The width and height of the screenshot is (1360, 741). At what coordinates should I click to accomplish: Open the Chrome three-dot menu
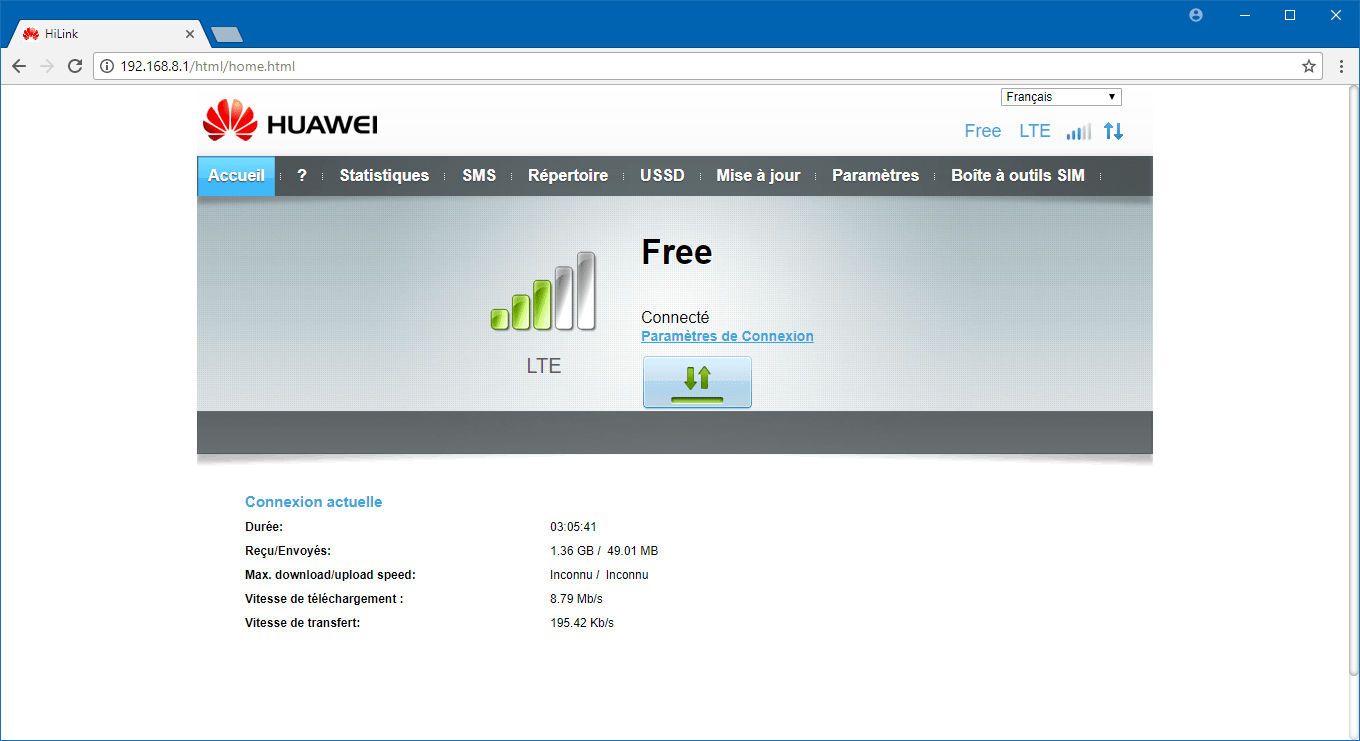[x=1342, y=66]
